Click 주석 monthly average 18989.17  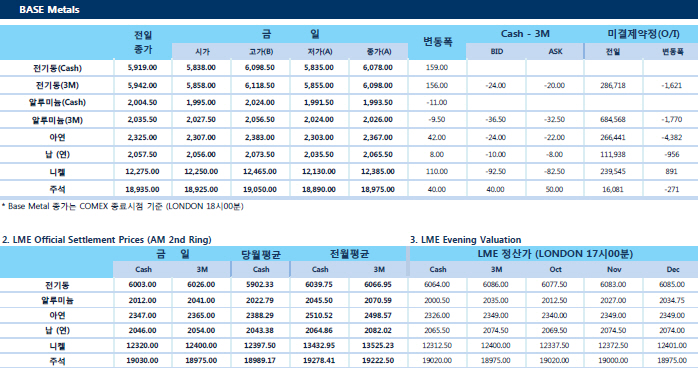[260, 361]
